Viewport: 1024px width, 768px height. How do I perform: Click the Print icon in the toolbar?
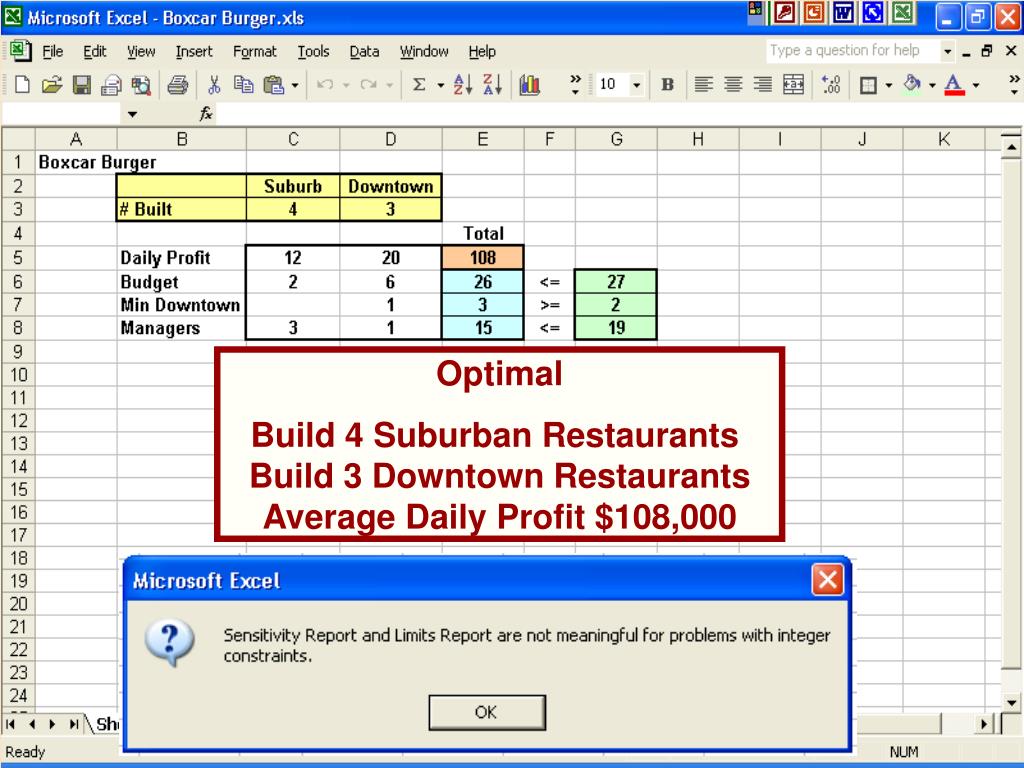pos(178,85)
